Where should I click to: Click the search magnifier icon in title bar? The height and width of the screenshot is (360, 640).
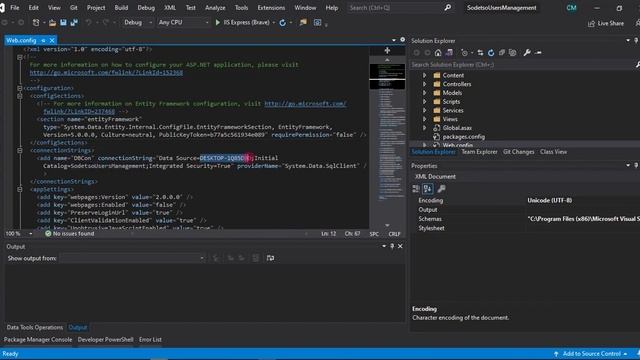[448, 7]
